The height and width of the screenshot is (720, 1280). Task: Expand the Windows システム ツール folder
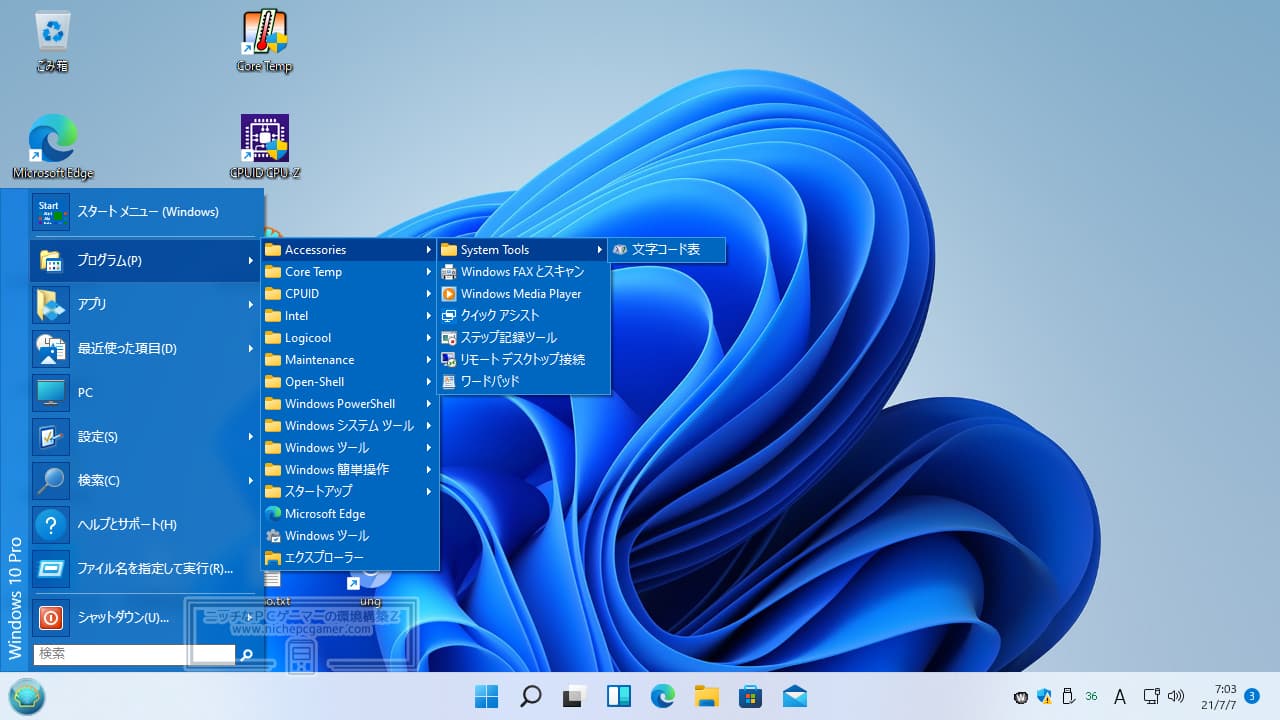pos(350,425)
